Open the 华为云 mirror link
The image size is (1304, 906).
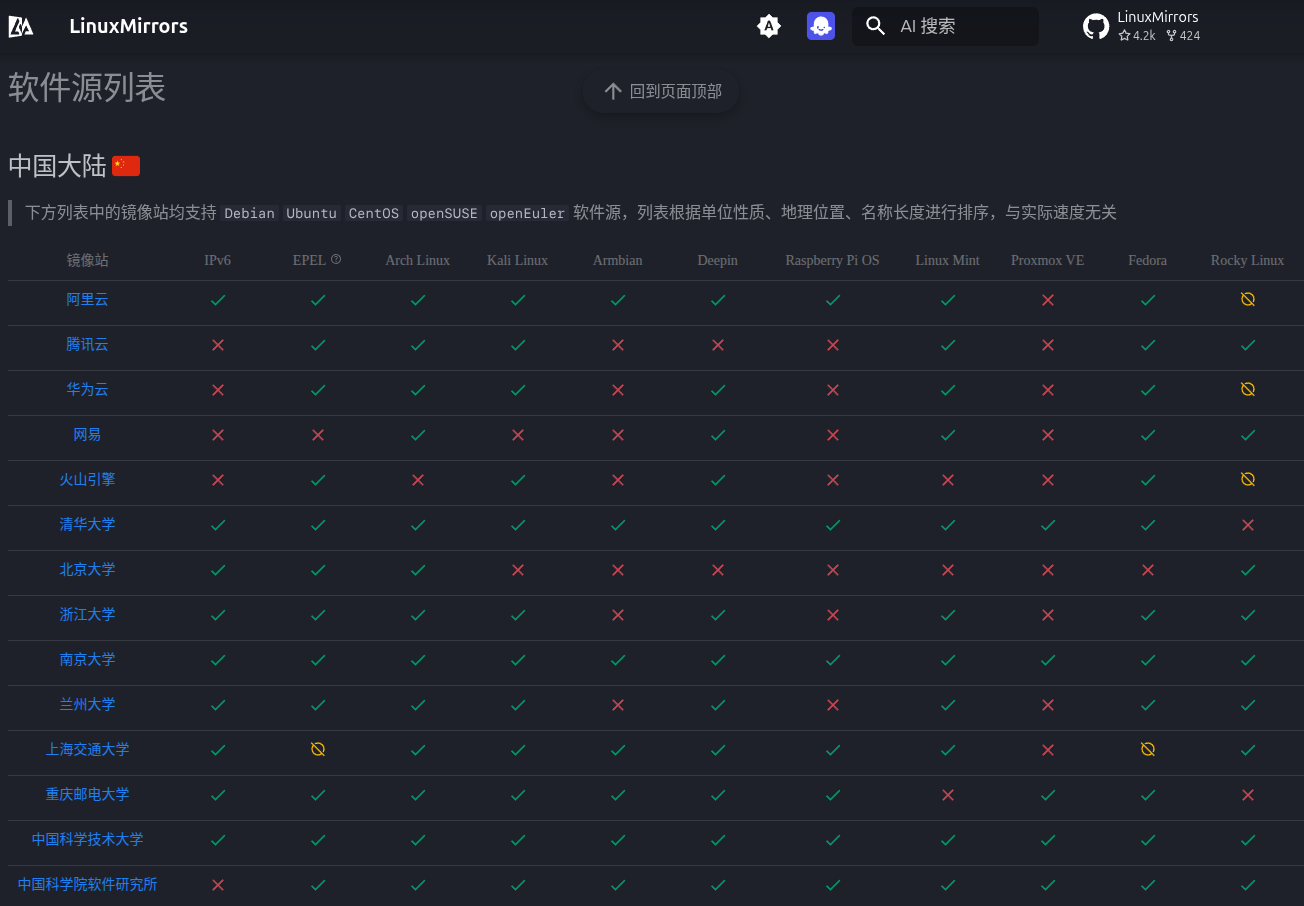coord(88,389)
